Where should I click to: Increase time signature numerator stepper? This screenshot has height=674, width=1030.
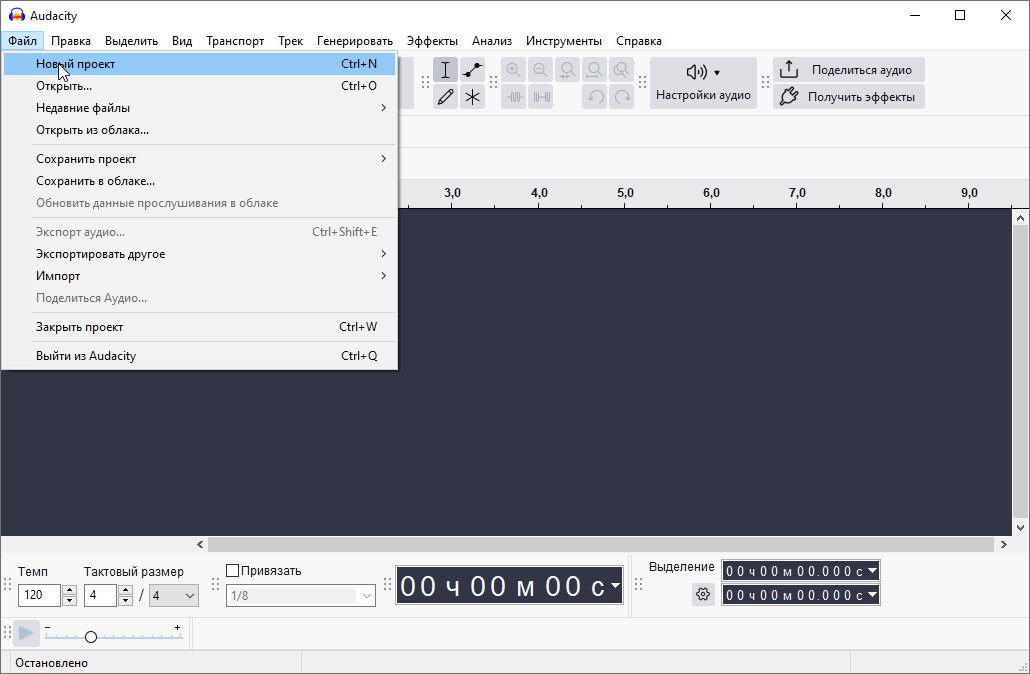(125, 590)
